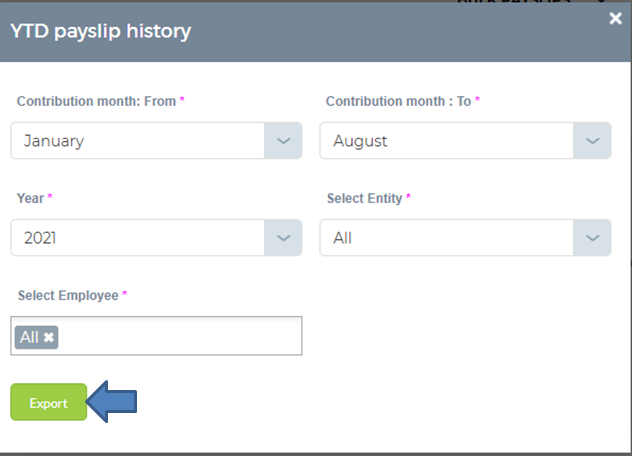Click the YTD payslip history title
The height and width of the screenshot is (456, 632).
[100, 31]
